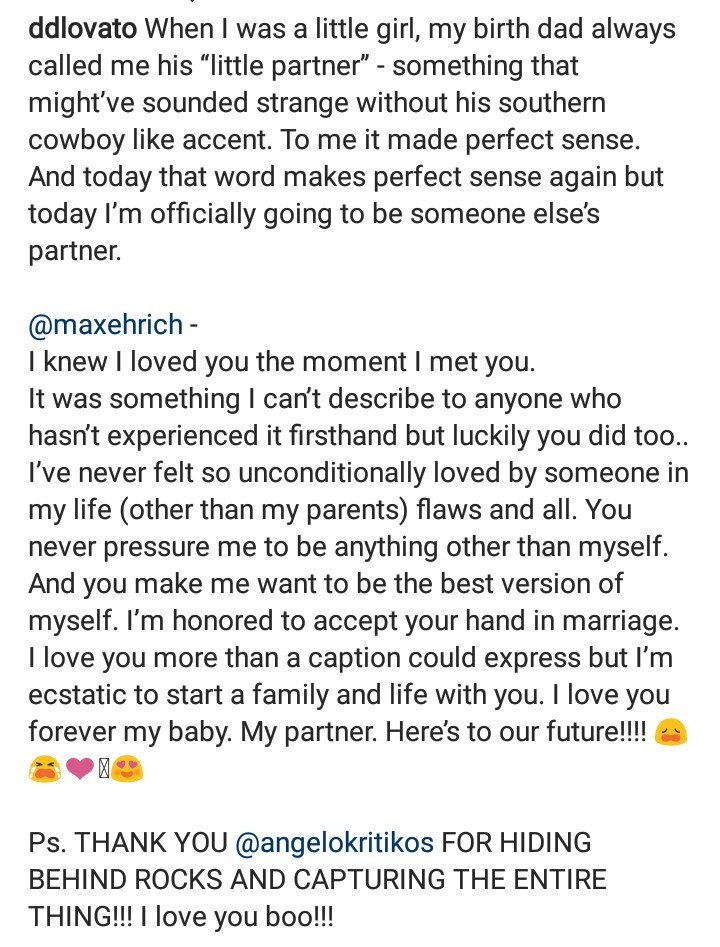Click the unrendered box emoji glyph
720x947 pixels.
pos(103,769)
